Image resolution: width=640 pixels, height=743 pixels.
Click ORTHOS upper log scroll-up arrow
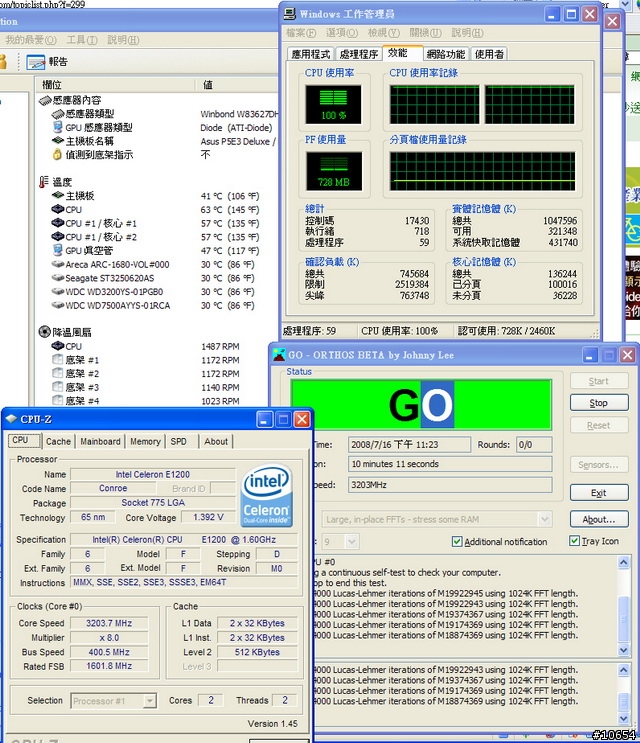(x=623, y=562)
